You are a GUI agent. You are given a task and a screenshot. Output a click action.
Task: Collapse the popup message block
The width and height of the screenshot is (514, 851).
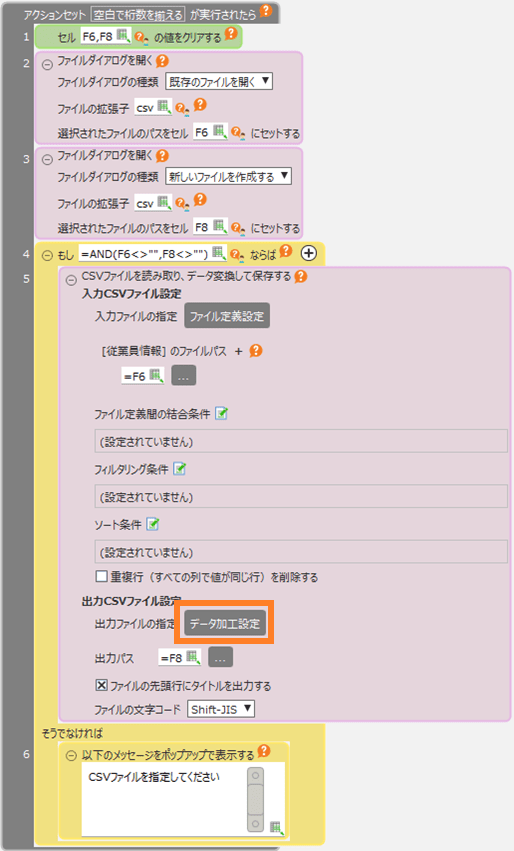pyautogui.click(x=71, y=756)
